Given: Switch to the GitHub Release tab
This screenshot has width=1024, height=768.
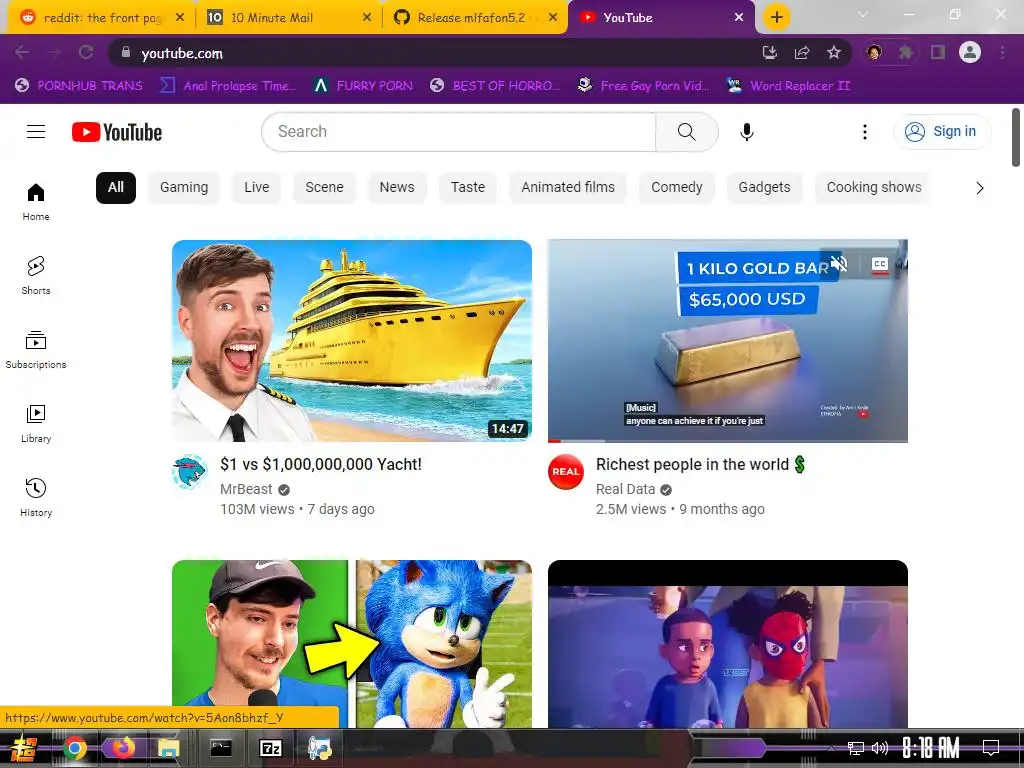Looking at the screenshot, I should click(475, 18).
